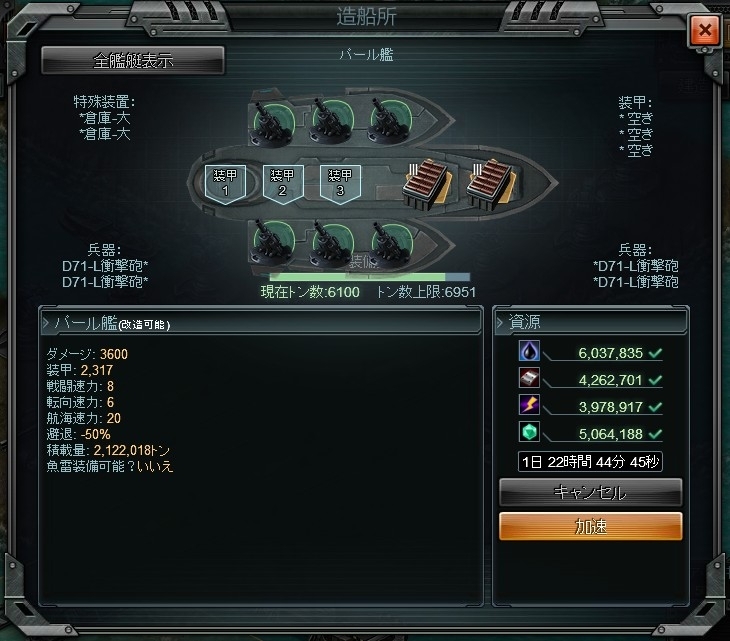The image size is (730, 641).
Task: Select the top-middle shock cannon turret
Action: click(x=331, y=121)
